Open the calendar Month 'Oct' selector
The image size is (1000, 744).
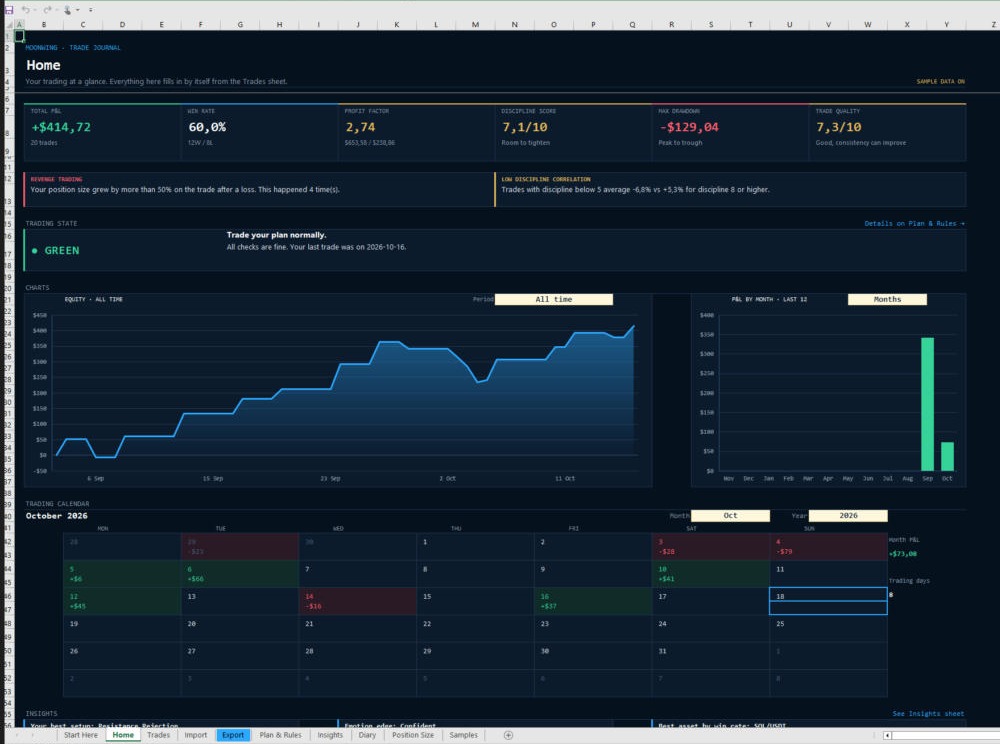tap(730, 515)
